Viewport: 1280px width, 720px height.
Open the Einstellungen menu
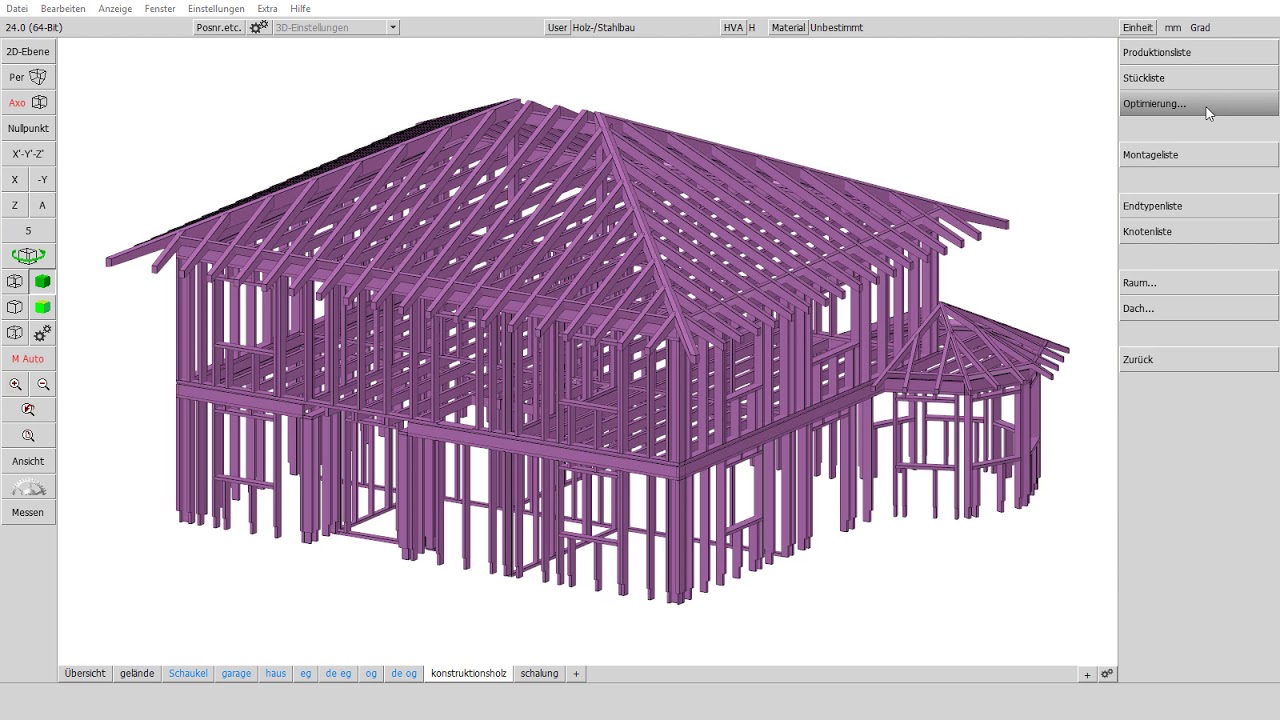tap(216, 8)
